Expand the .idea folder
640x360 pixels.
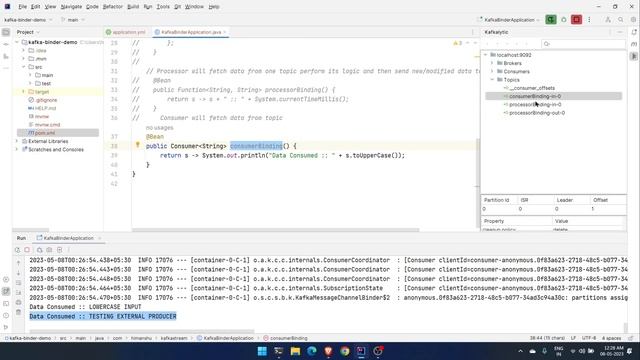click(x=24, y=51)
